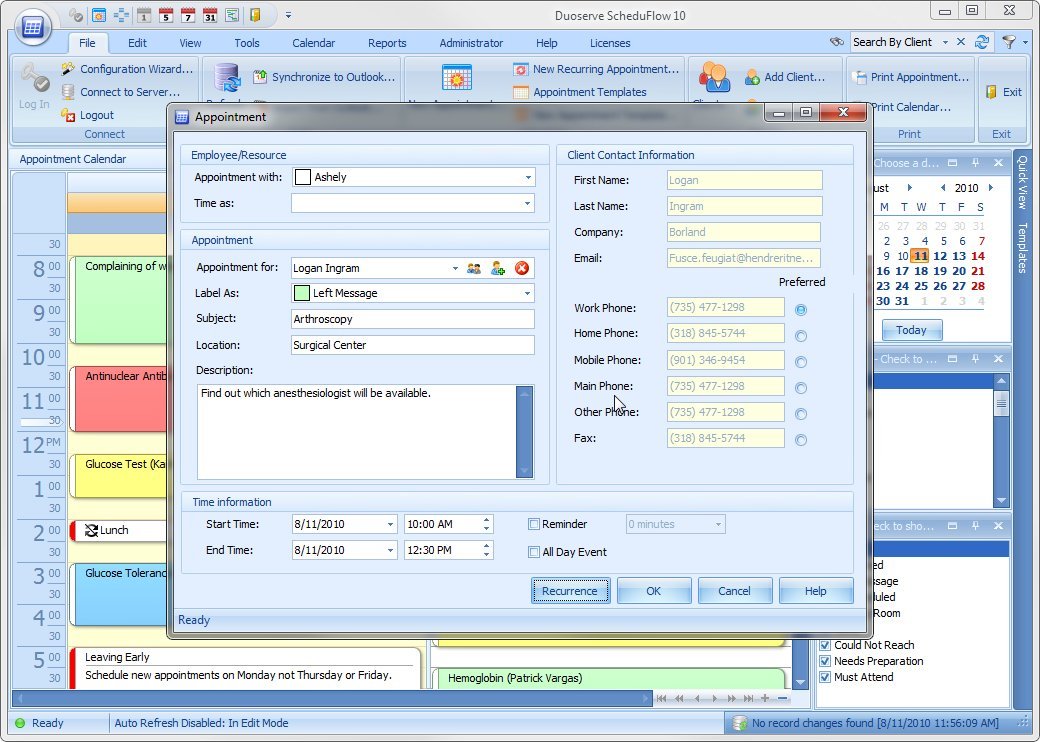
Task: Open the Start Time date dropdown
Action: pyautogui.click(x=391, y=524)
